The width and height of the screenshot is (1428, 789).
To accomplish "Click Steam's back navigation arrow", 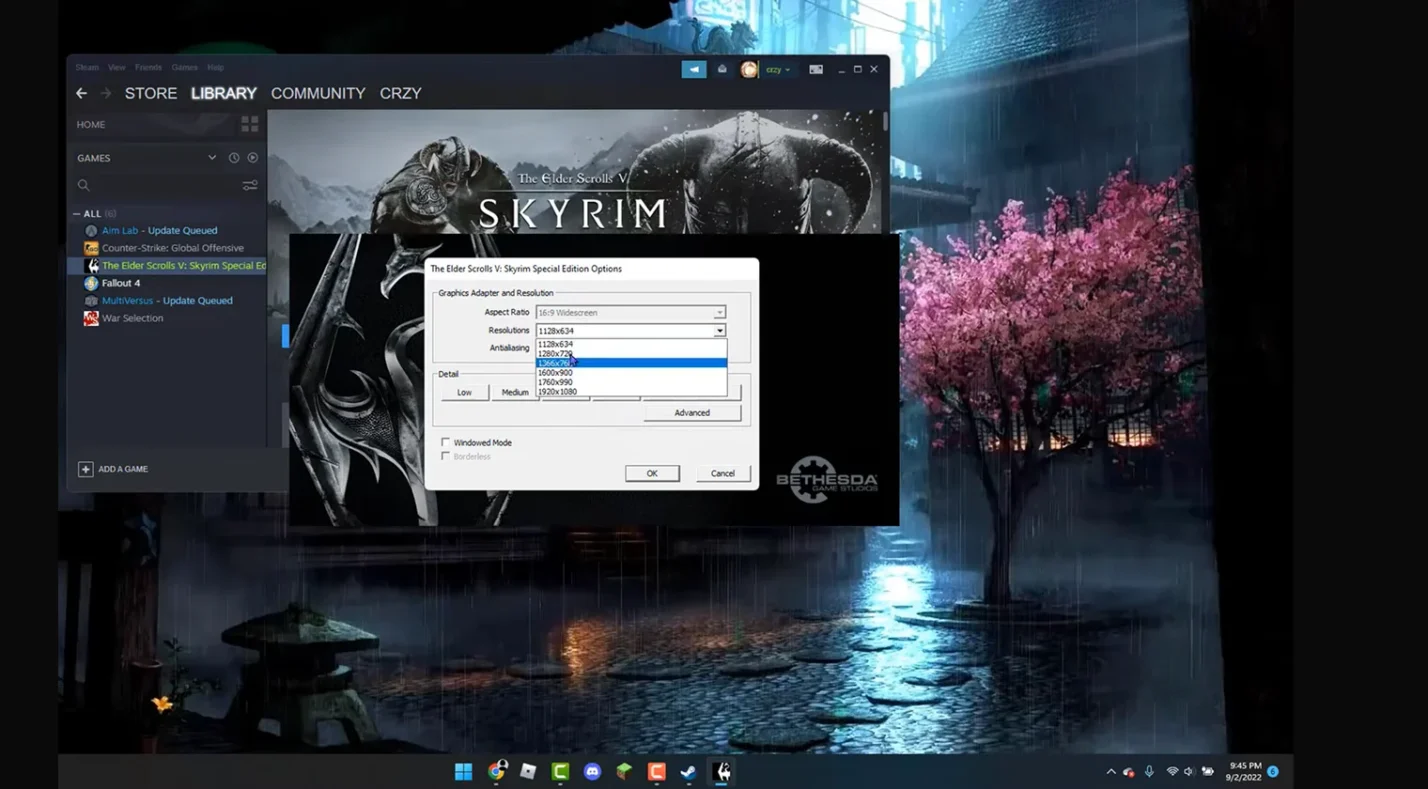I will coord(82,93).
